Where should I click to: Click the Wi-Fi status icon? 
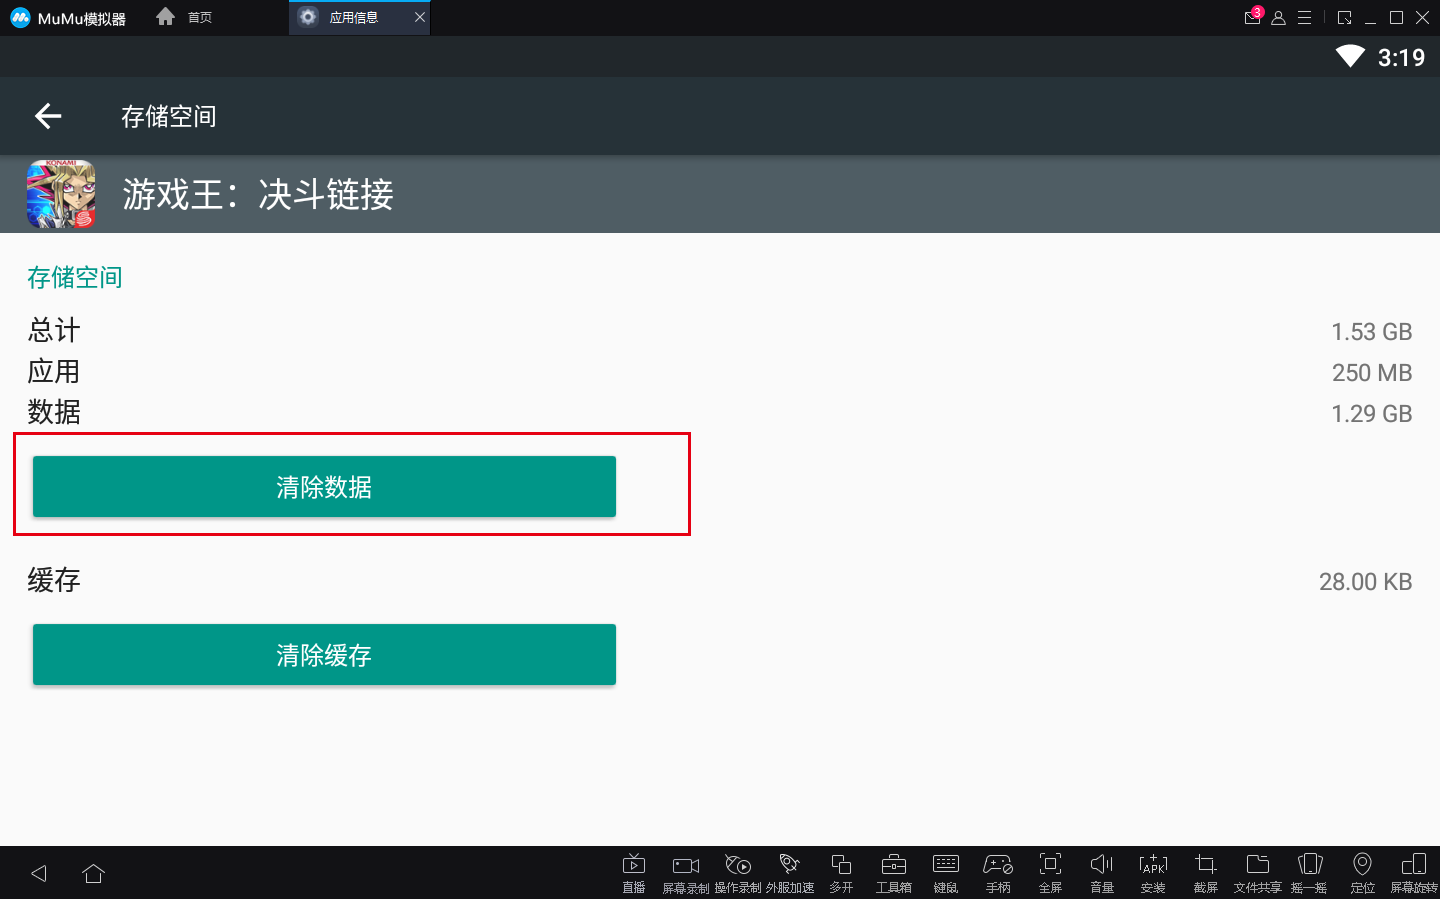[x=1350, y=57]
